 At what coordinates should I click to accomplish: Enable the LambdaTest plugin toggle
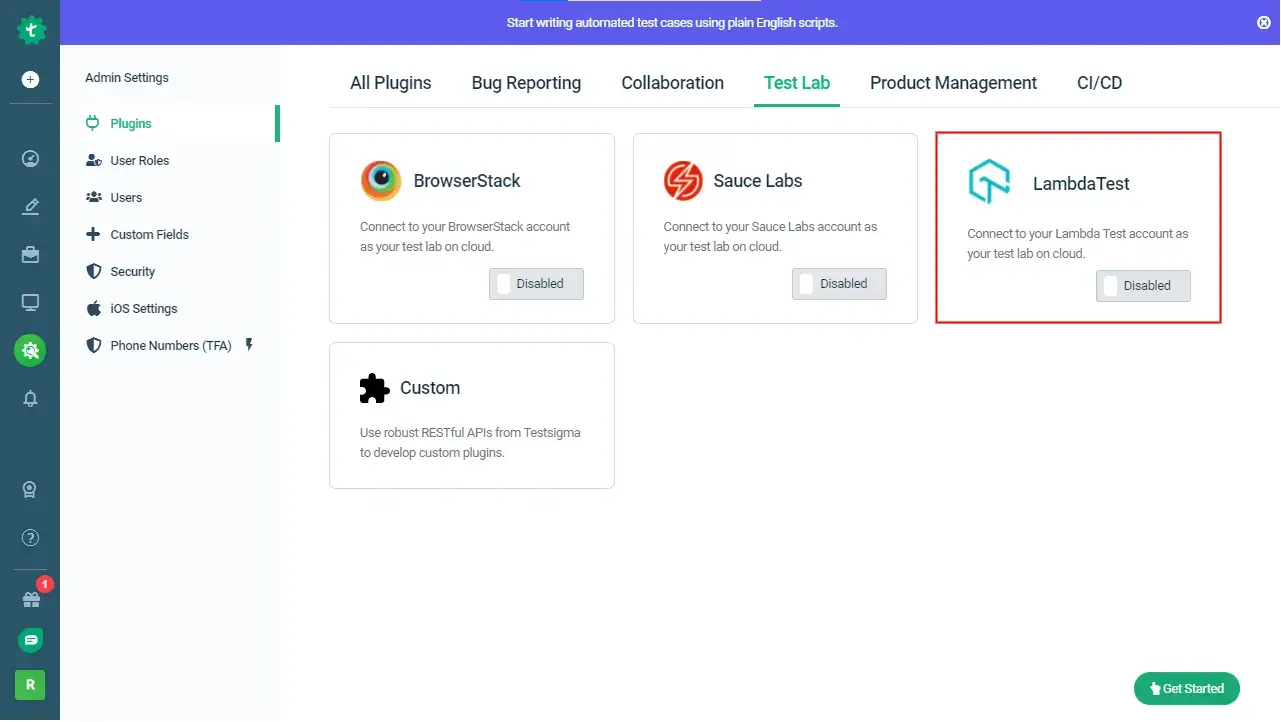[x=1143, y=285]
